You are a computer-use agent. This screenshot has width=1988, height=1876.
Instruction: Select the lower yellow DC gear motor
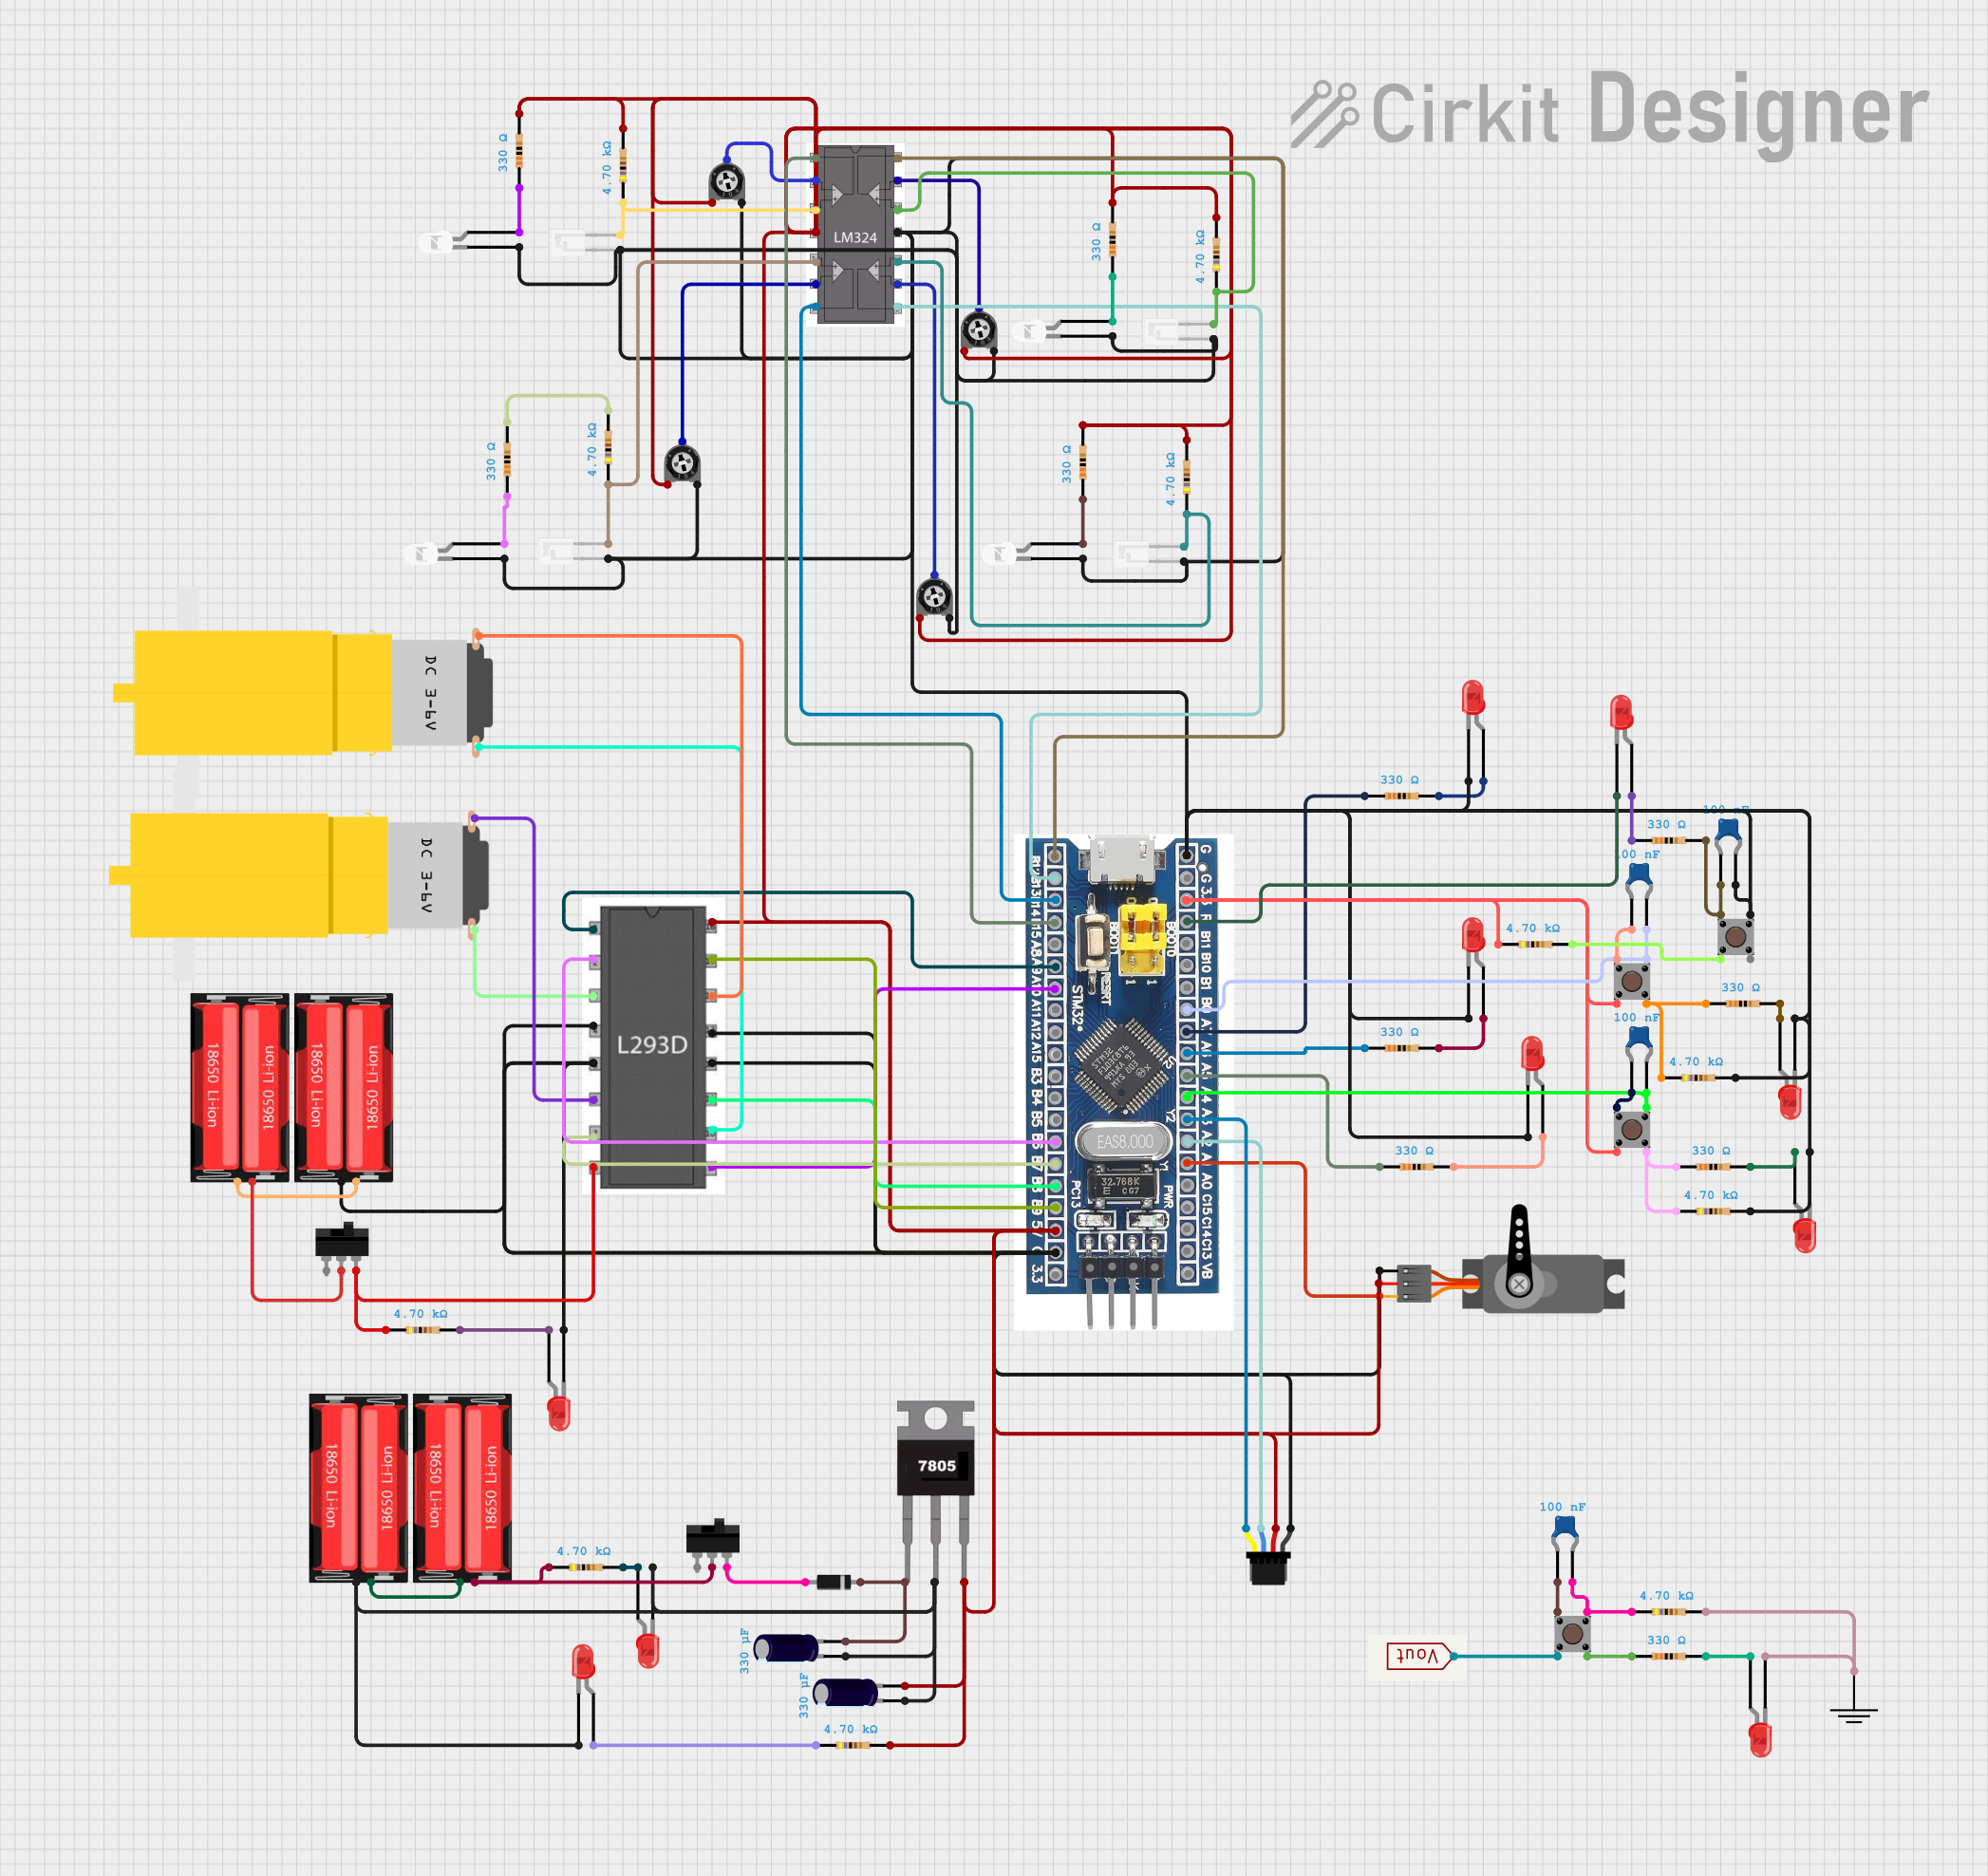coord(299,875)
